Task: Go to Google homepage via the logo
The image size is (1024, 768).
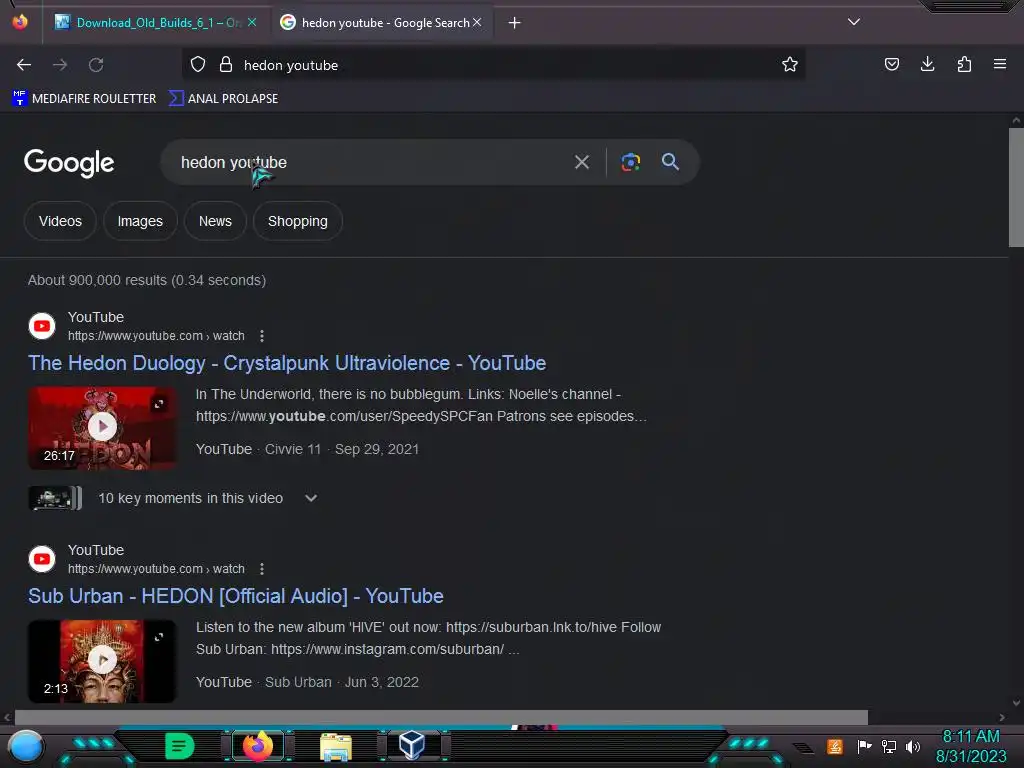Action: point(69,163)
